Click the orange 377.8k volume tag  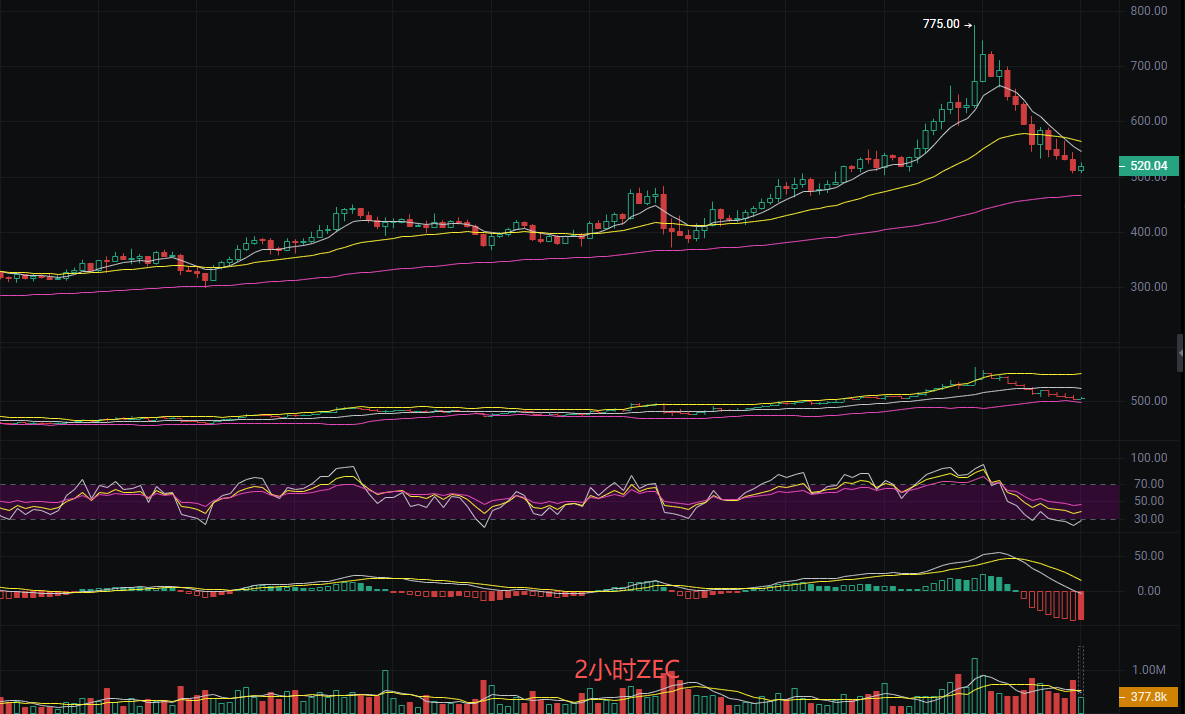(1149, 697)
